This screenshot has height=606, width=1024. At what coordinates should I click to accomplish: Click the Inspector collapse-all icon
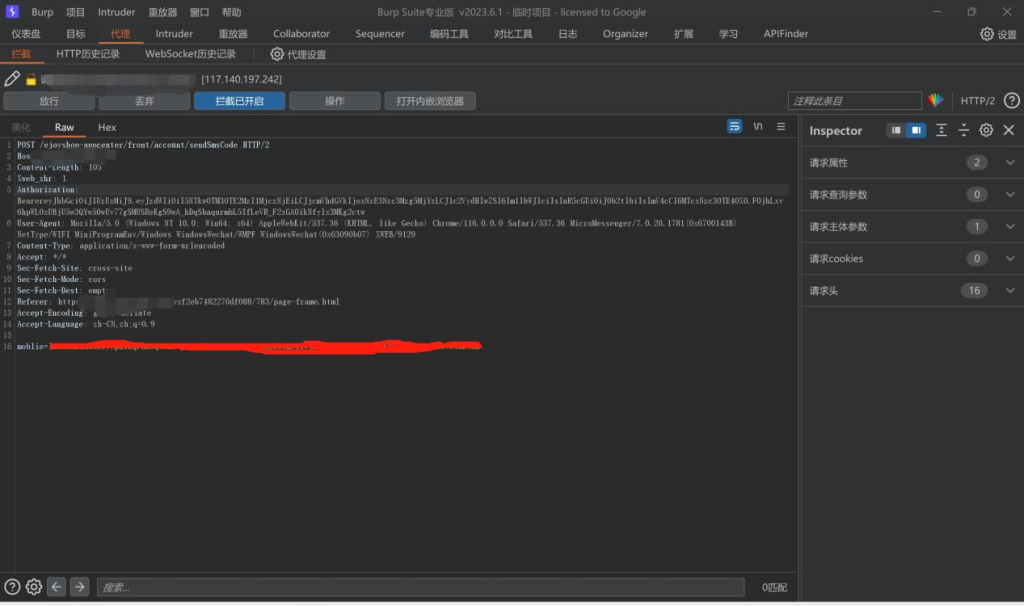(x=964, y=131)
